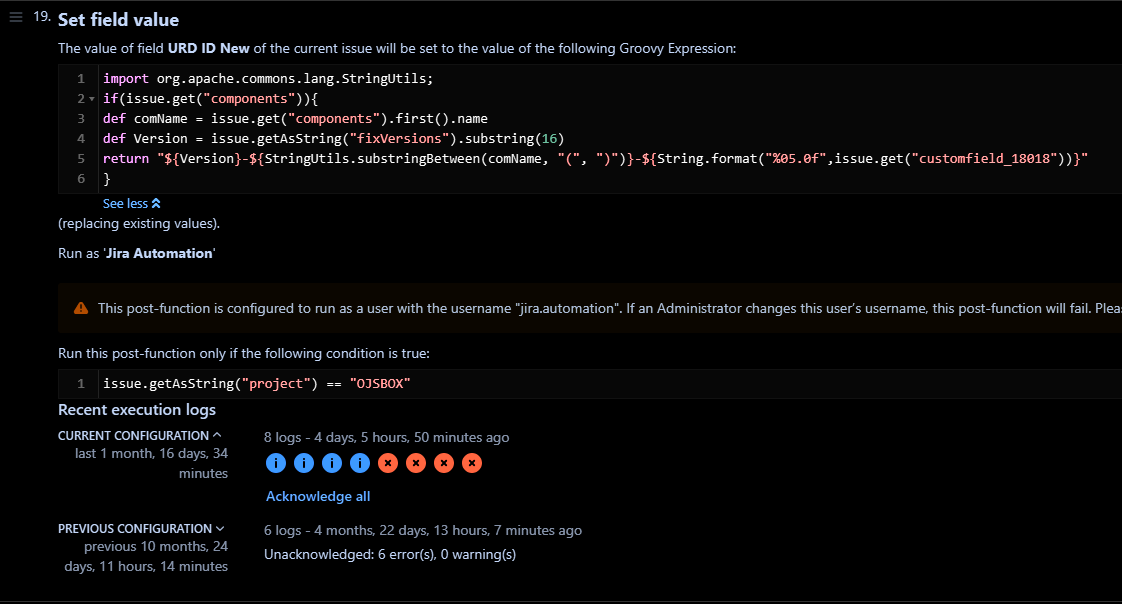Click 'See less' to collapse the Groovy script
The height and width of the screenshot is (604, 1122).
(130, 203)
